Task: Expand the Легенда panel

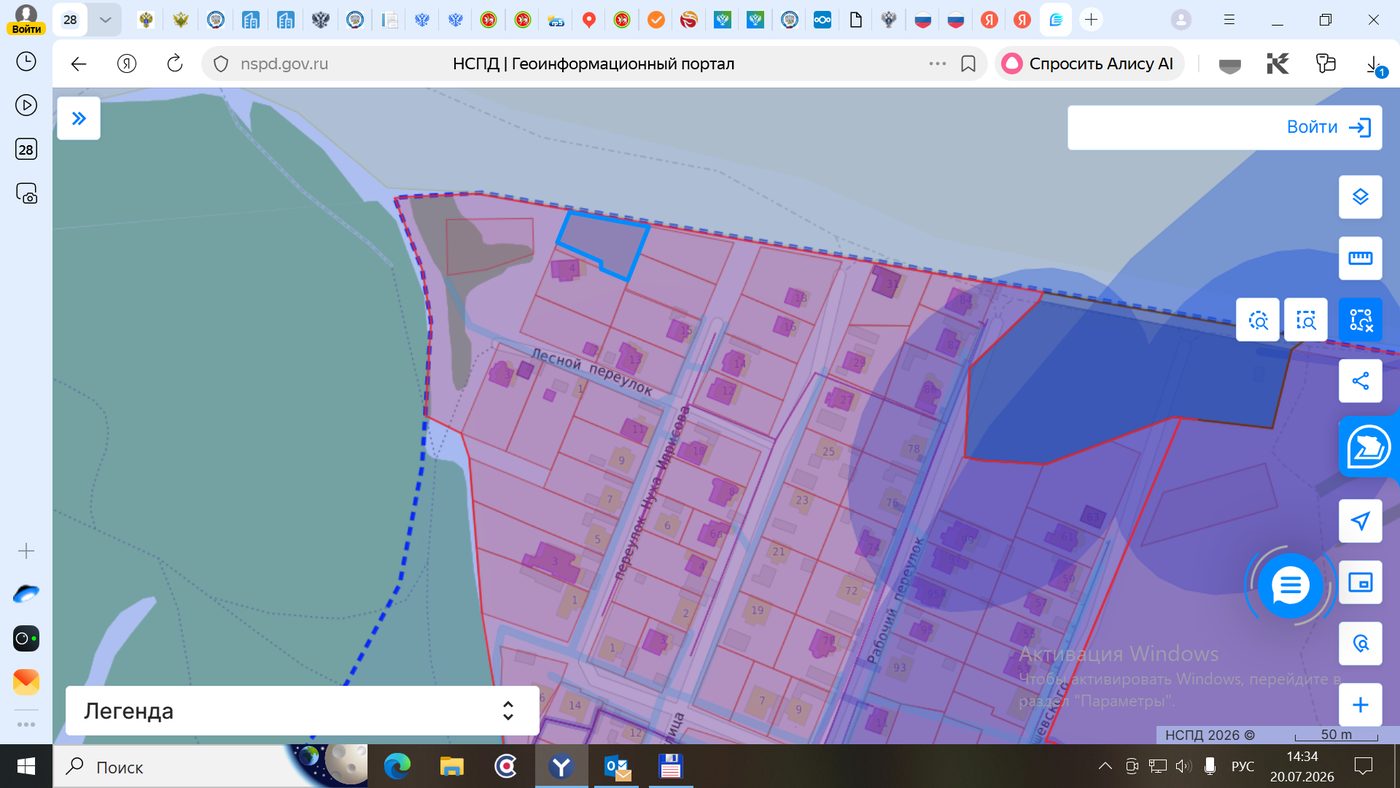Action: point(302,711)
